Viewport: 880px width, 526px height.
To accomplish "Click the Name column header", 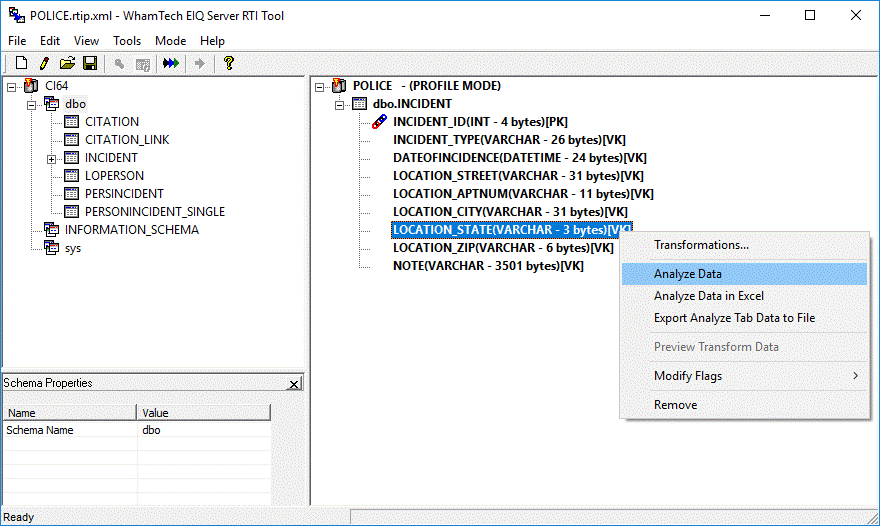I will click(70, 413).
